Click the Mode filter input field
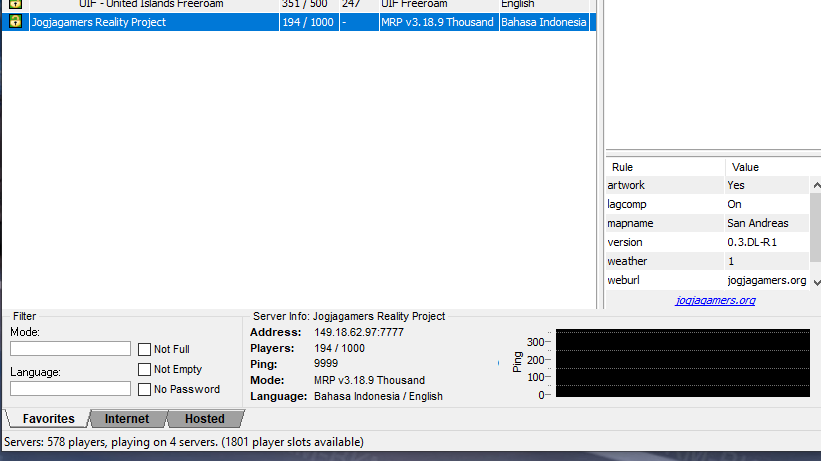The image size is (821, 461). [70, 349]
